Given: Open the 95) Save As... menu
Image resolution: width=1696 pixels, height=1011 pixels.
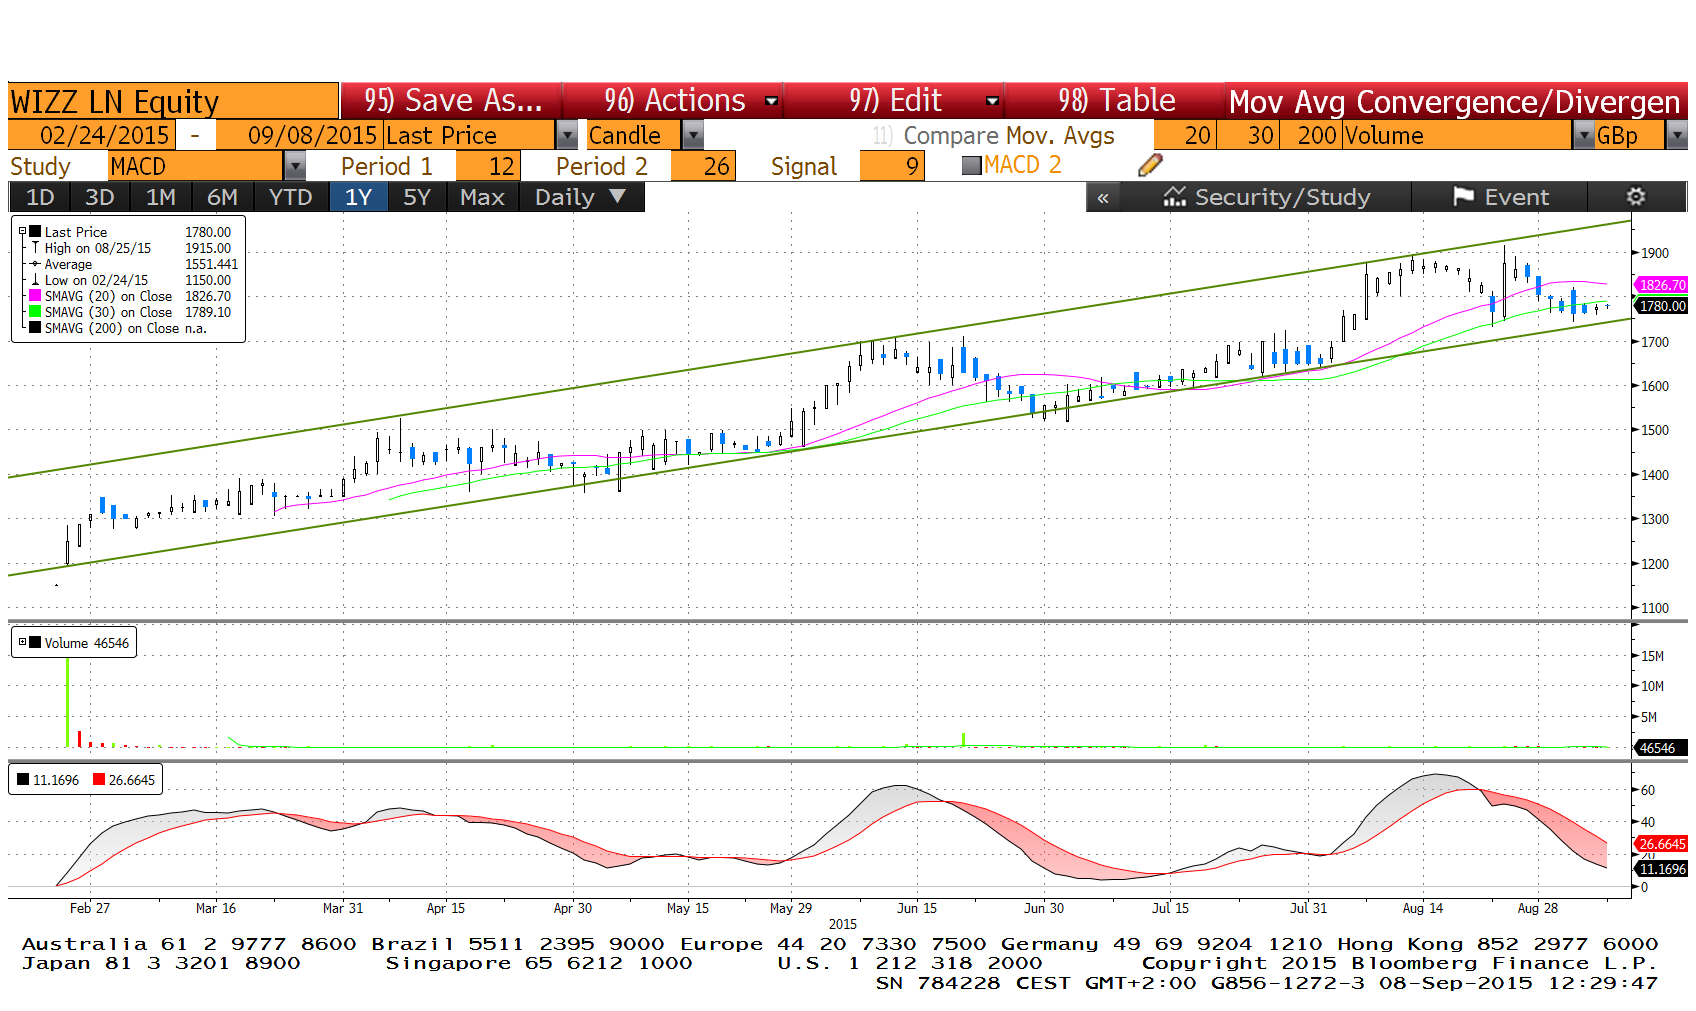Looking at the screenshot, I should [452, 100].
